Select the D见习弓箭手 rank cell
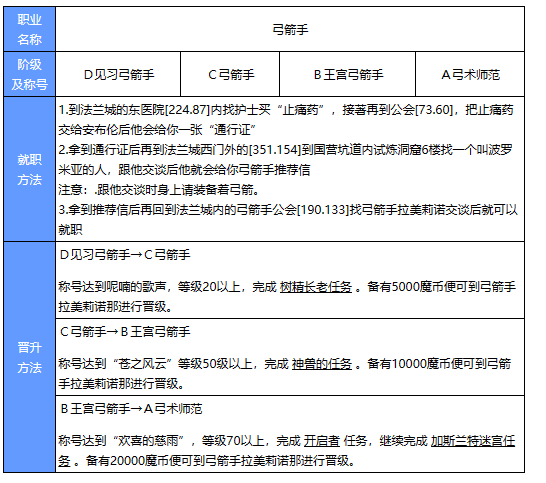The width and height of the screenshot is (546, 483). click(x=118, y=74)
